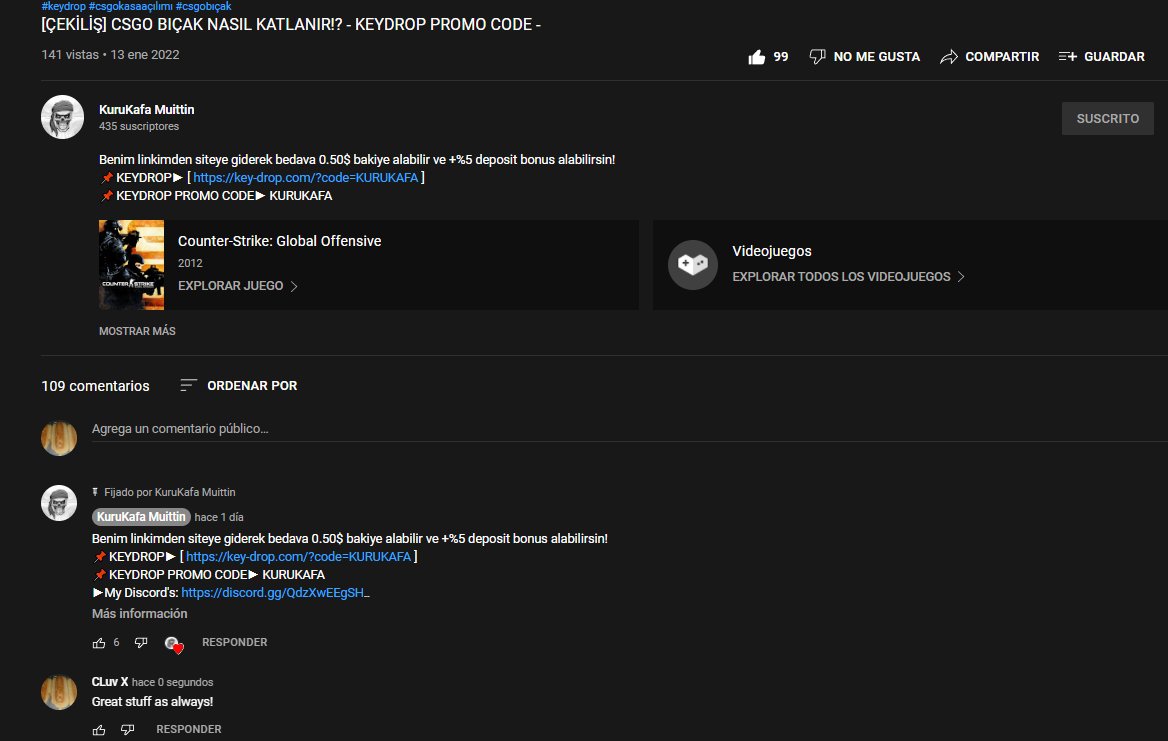Click RESPONDER under pinned comment
Viewport: 1168px width, 741px height.
tap(235, 642)
